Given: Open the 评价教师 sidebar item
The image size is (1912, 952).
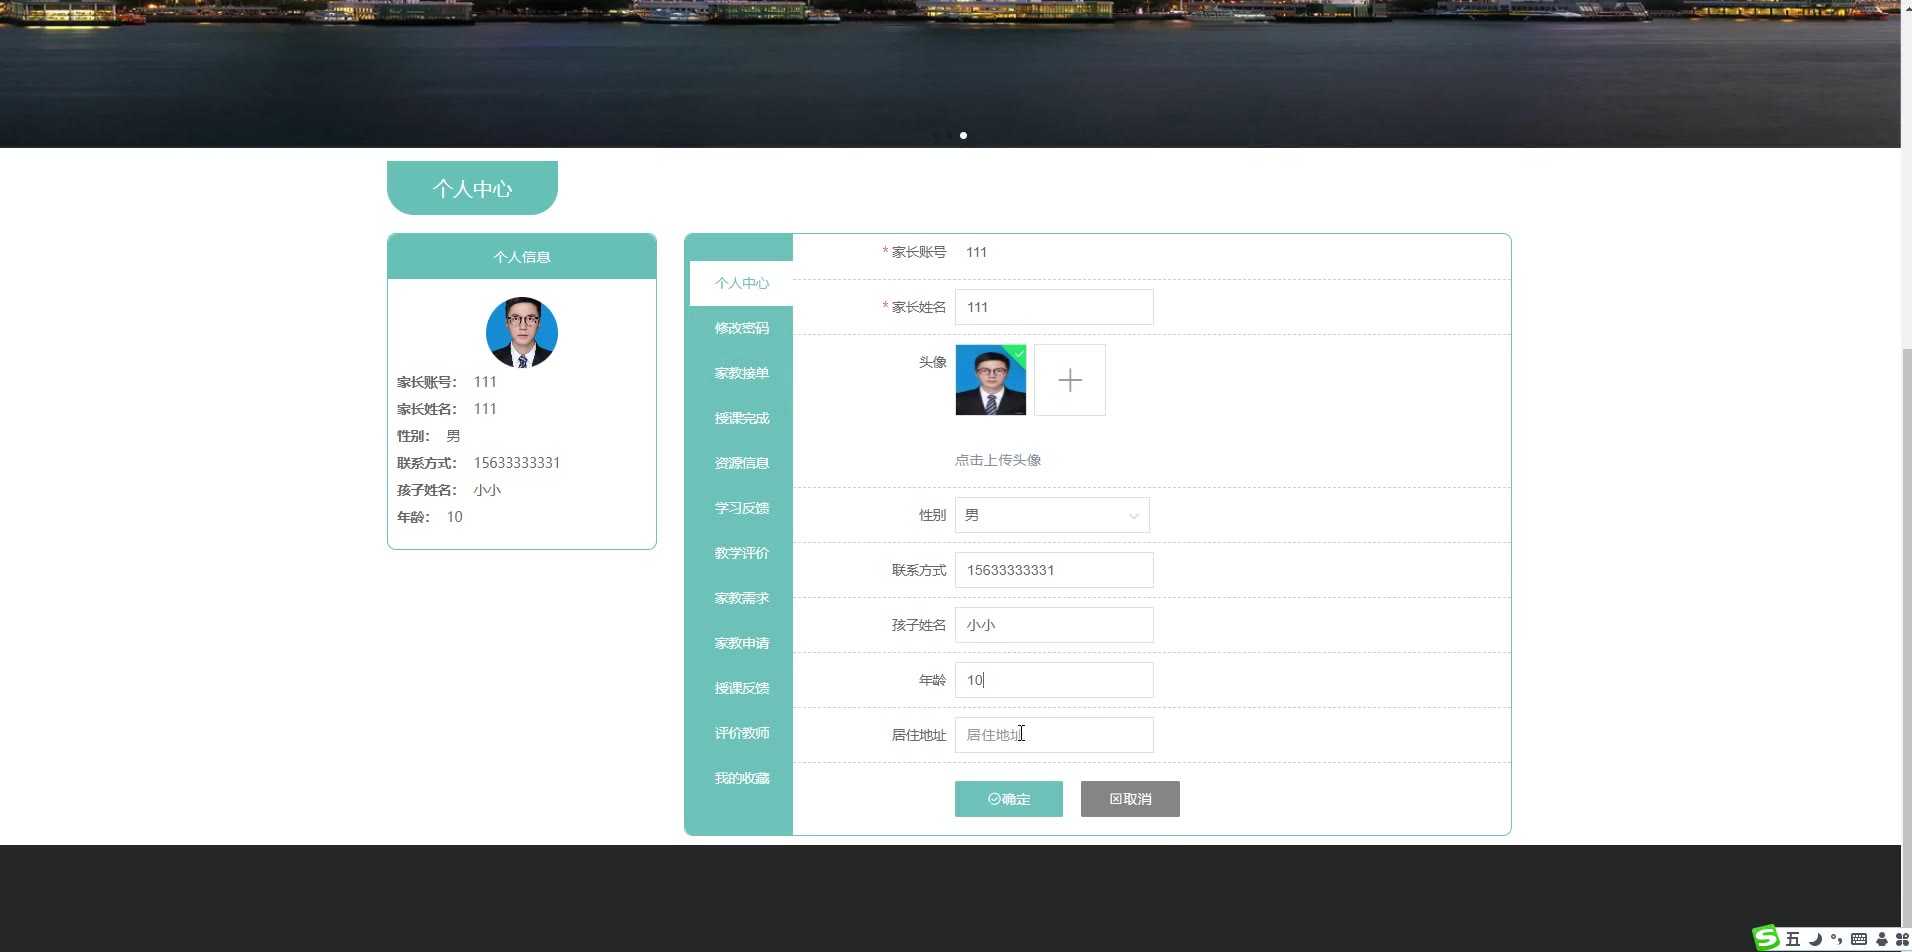Looking at the screenshot, I should click(x=741, y=733).
